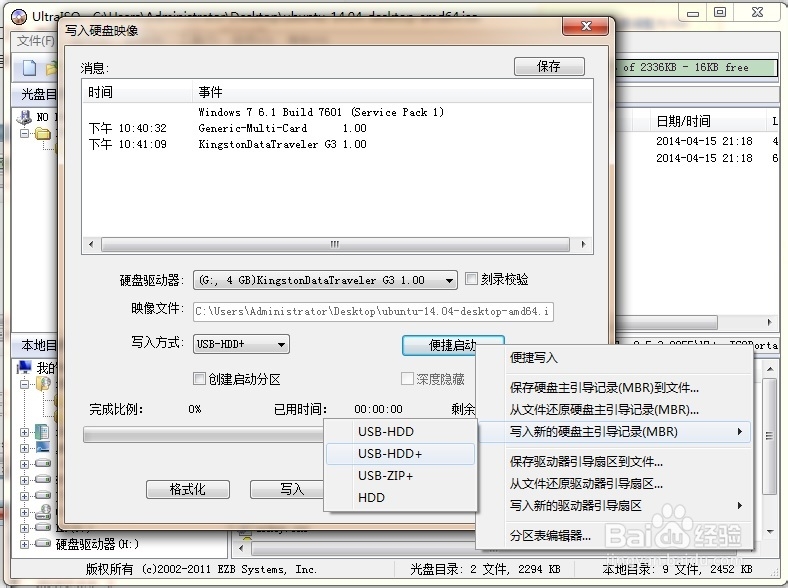Click scroll-up arrow of UltraISO local pane
Screen dimensions: 788x588
(x=769, y=369)
